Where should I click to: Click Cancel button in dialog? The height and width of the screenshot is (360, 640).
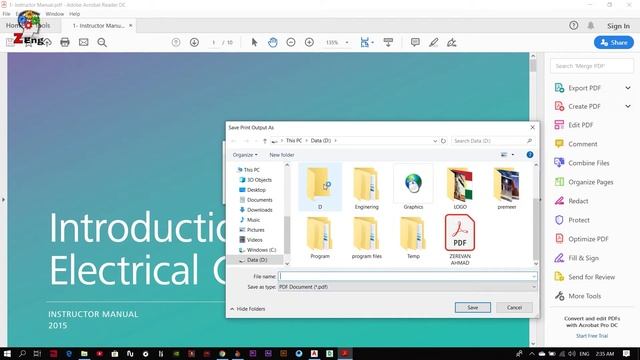(514, 307)
